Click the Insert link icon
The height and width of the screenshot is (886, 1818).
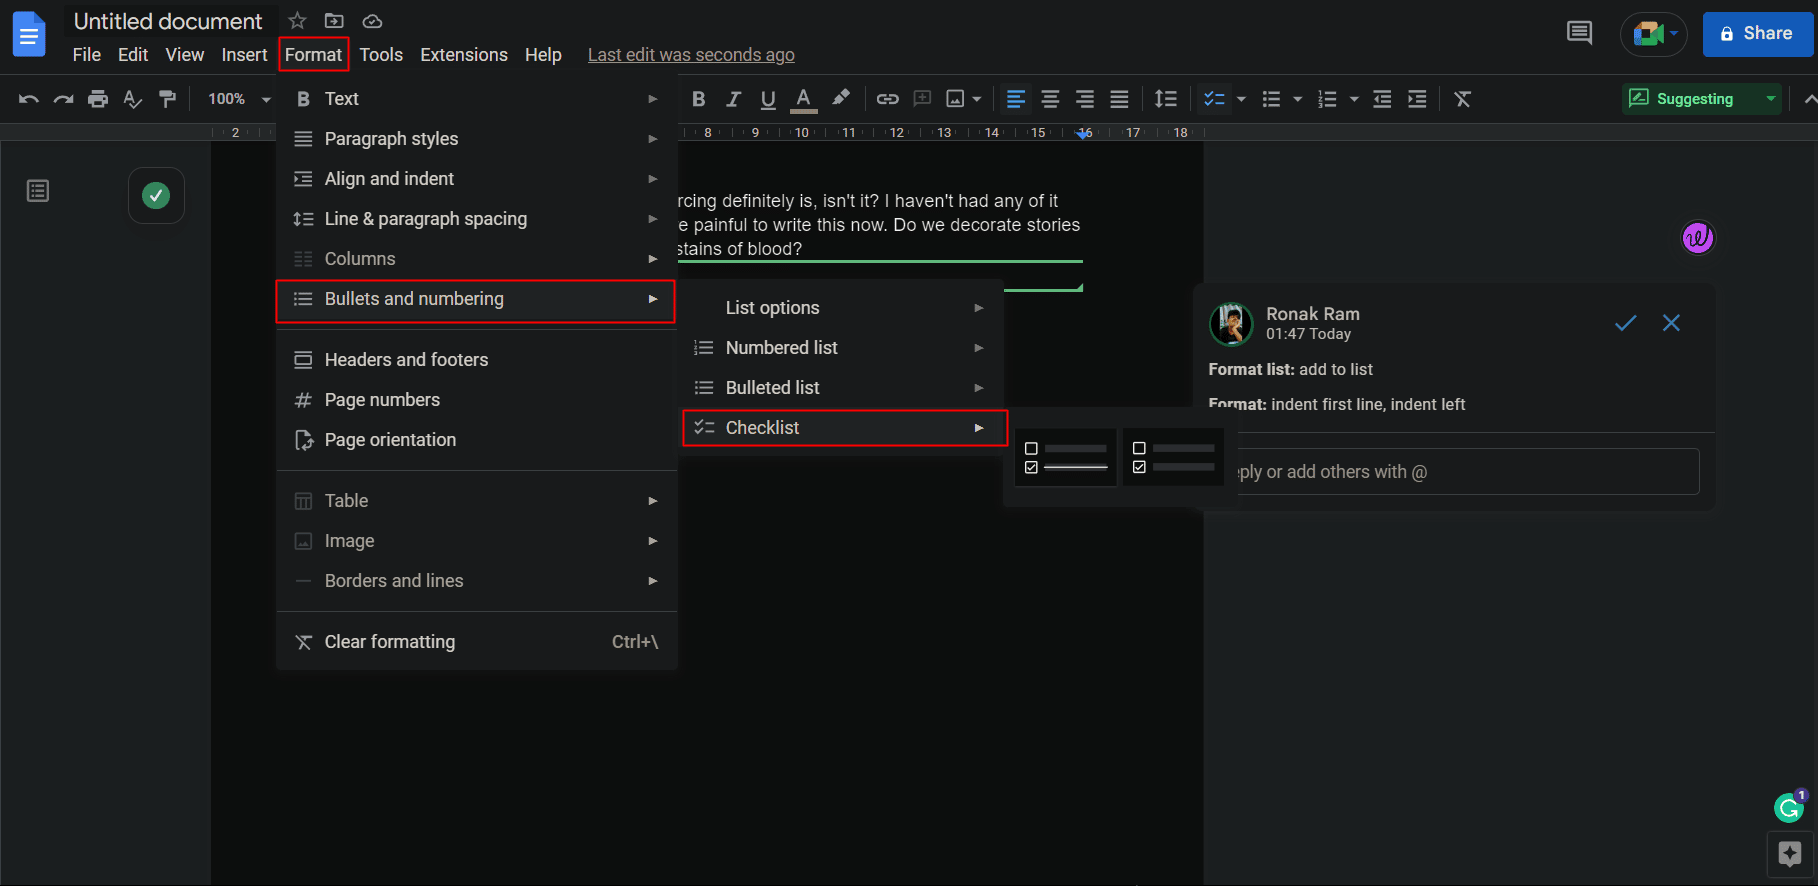click(x=888, y=99)
